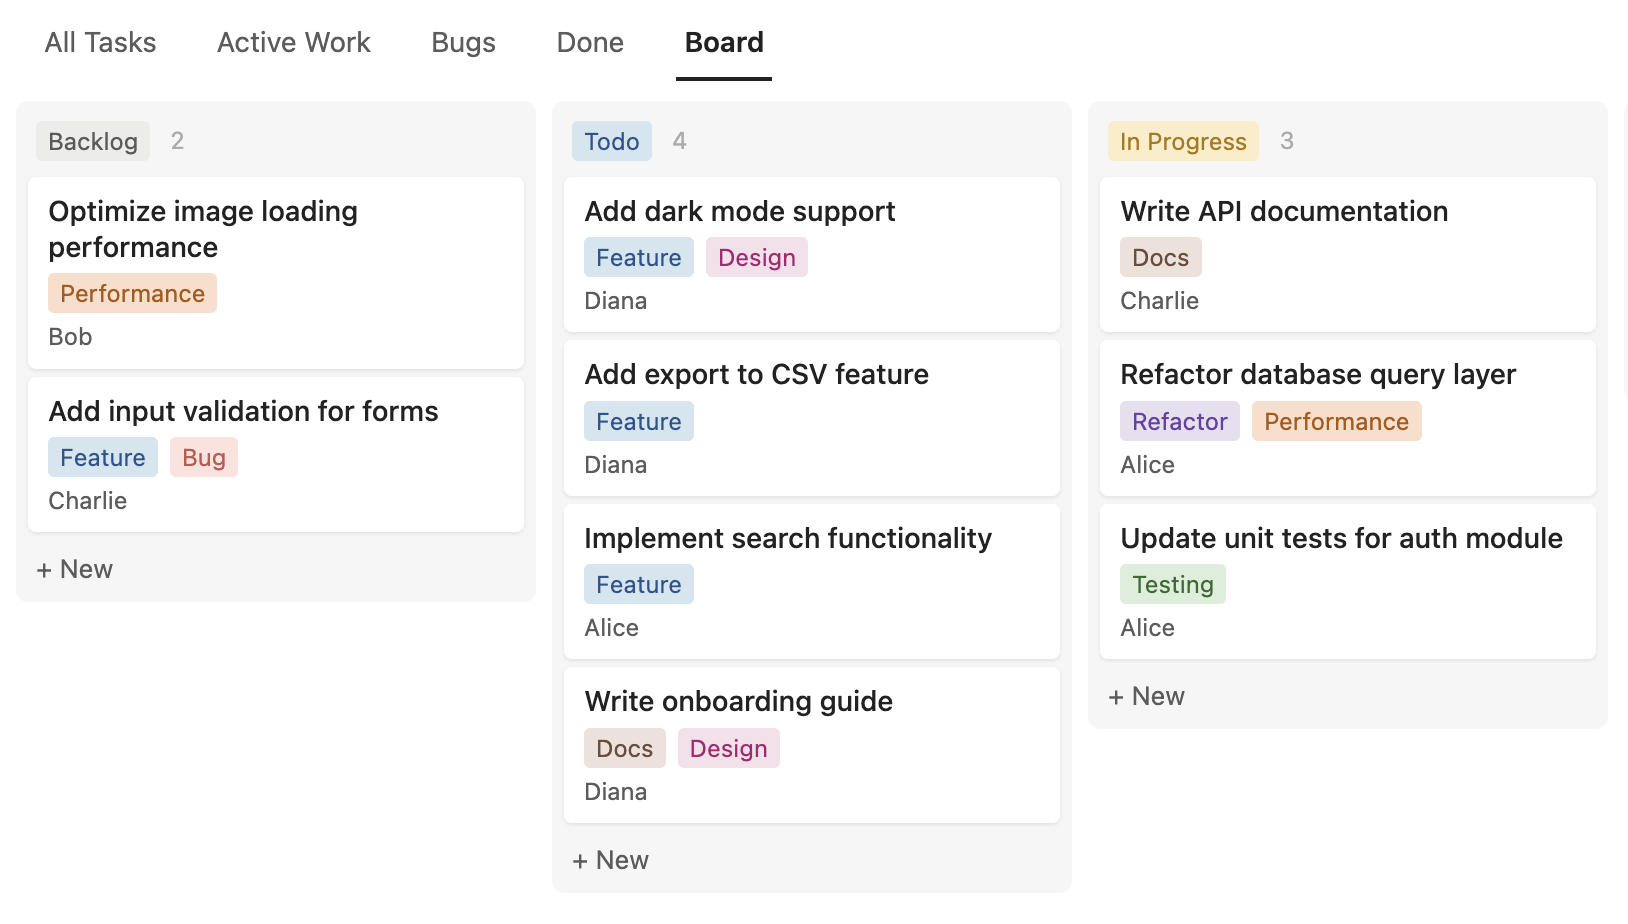Click the Bug tag on the validation card
This screenshot has height=924, width=1628.
(x=204, y=458)
